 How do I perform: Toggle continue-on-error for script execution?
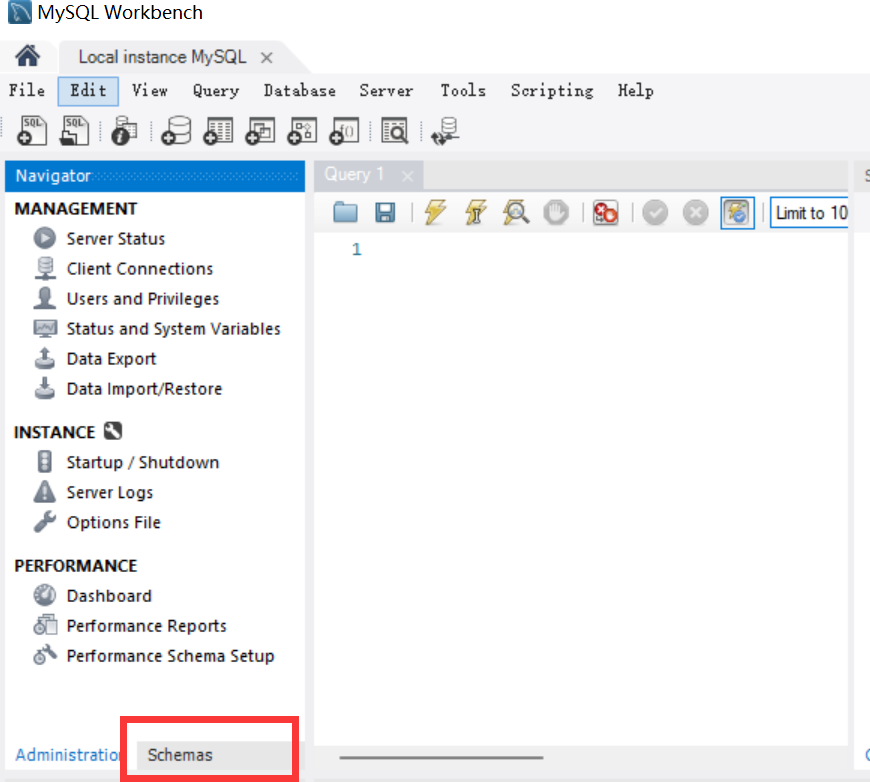pyautogui.click(x=605, y=213)
